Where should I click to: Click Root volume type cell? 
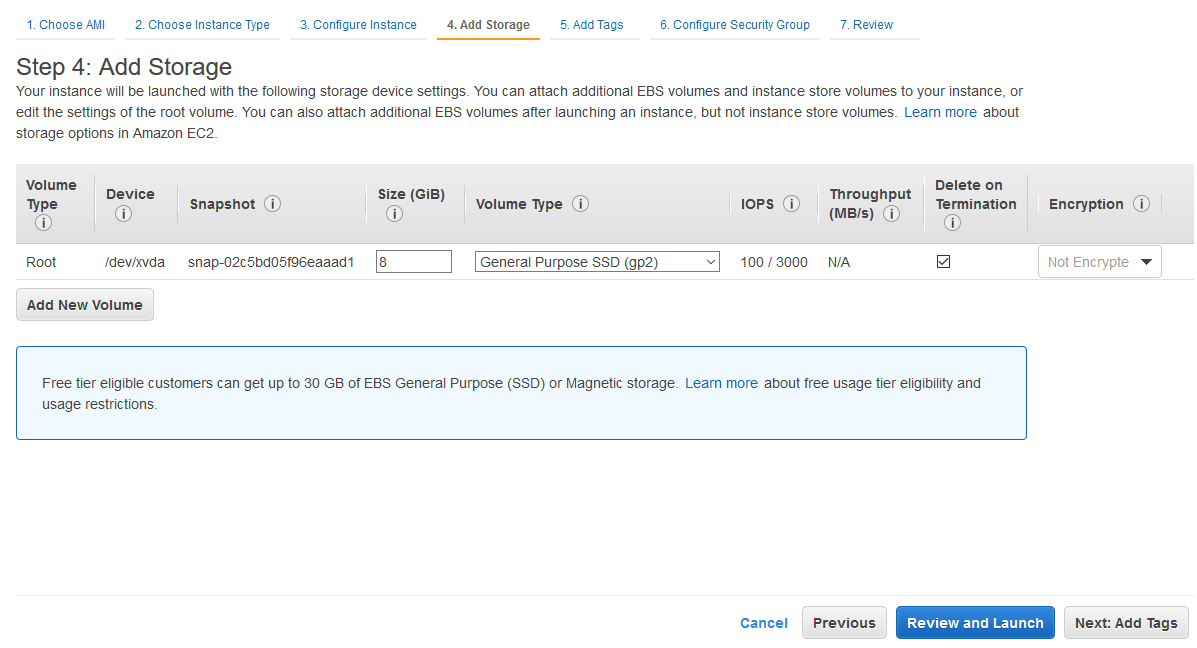[41, 262]
